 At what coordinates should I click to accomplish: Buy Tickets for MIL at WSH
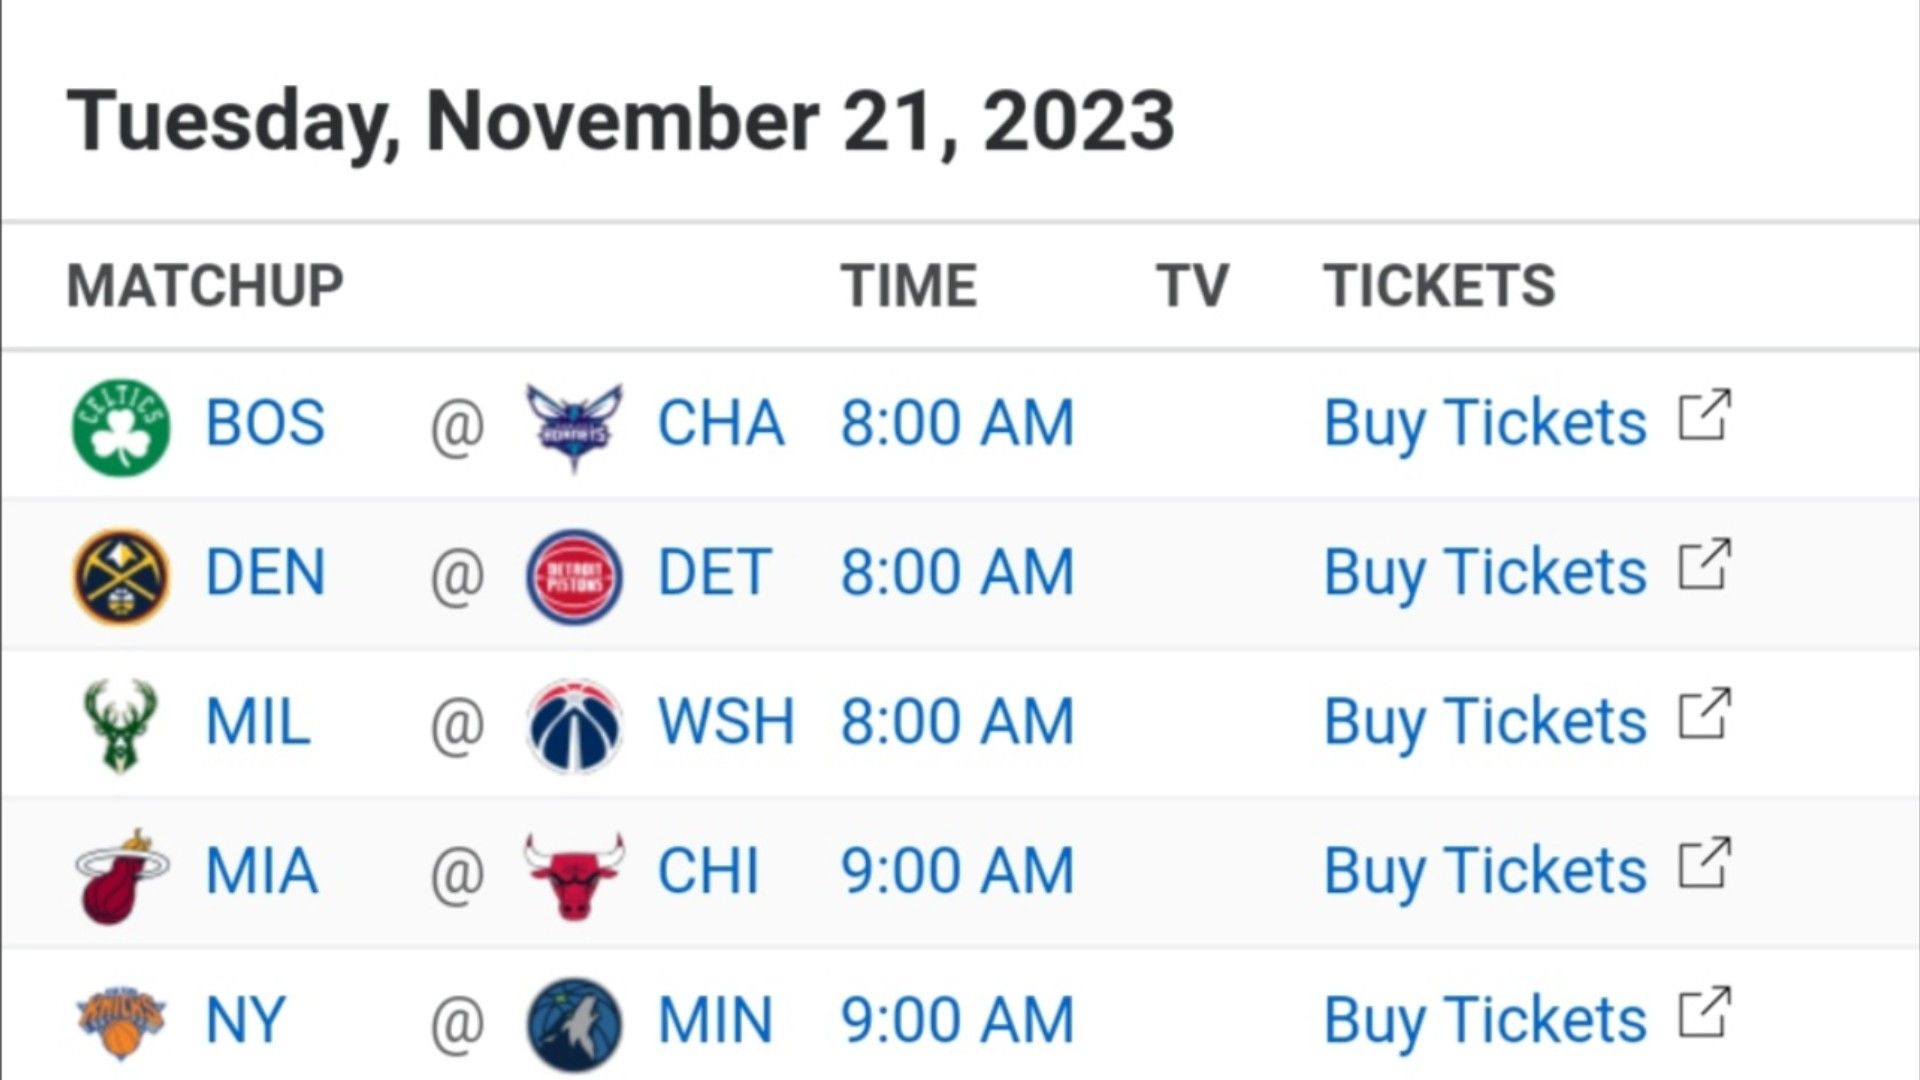[x=1485, y=722]
